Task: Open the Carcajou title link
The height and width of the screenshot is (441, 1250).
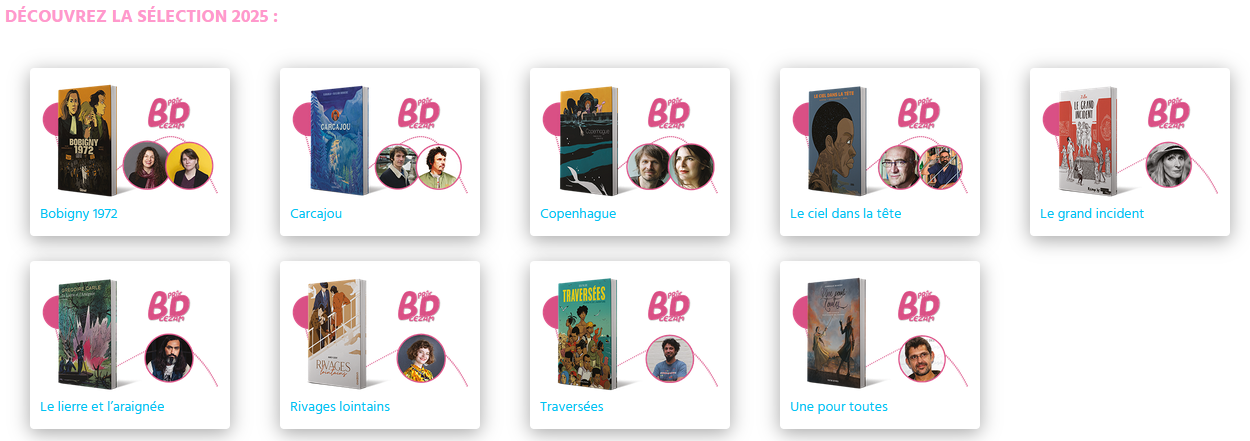Action: pos(316,214)
